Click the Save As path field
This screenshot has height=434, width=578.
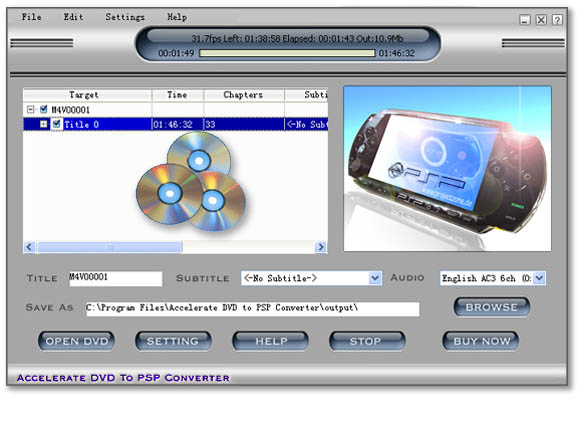click(253, 309)
